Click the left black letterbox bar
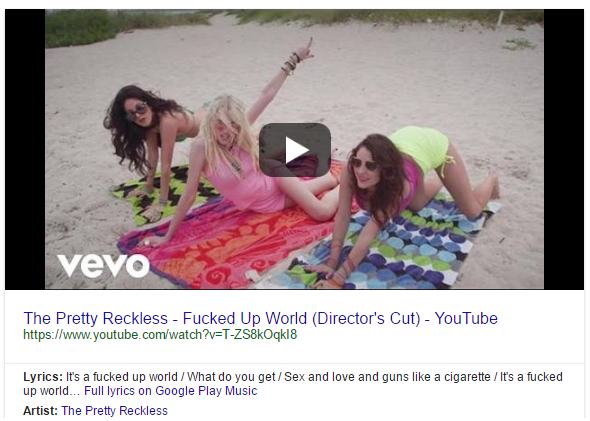The width and height of the screenshot is (590, 421). click(25, 149)
